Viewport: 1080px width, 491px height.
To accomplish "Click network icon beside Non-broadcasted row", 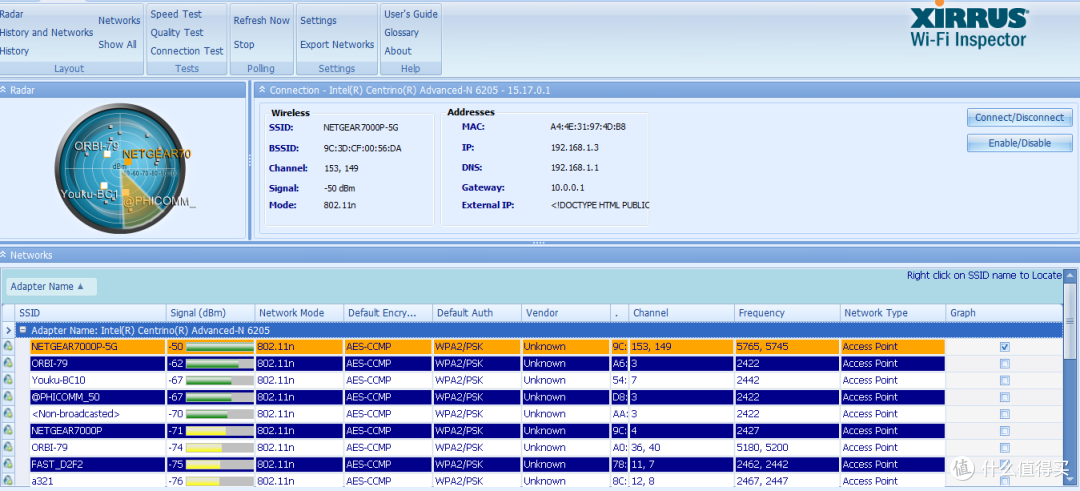I will [8, 413].
